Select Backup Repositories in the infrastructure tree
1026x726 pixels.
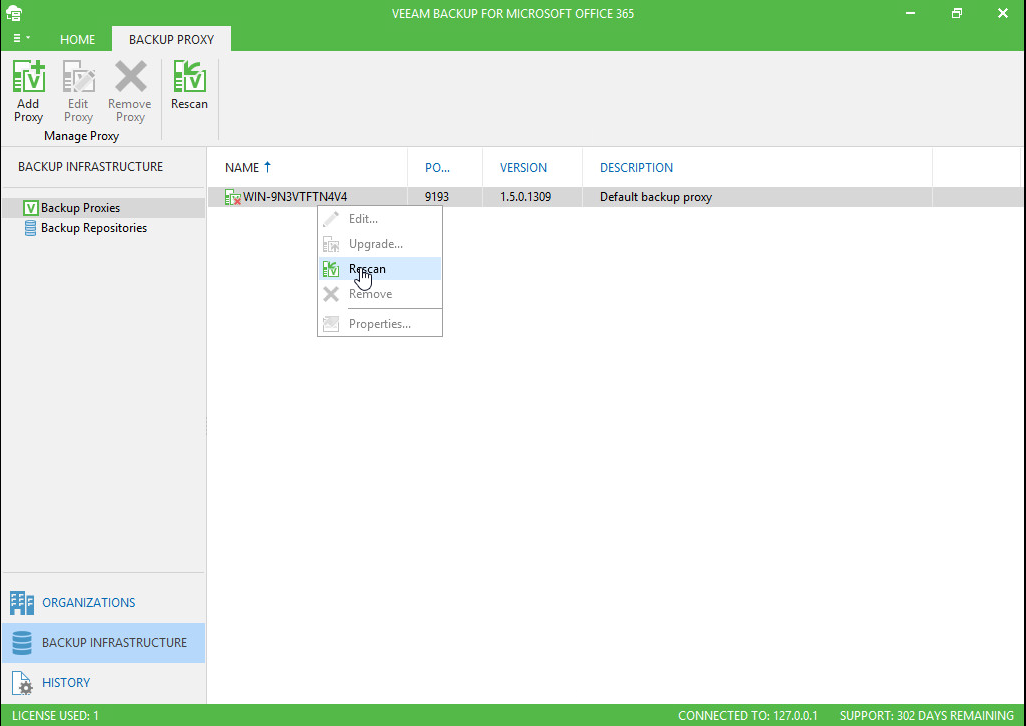[93, 228]
